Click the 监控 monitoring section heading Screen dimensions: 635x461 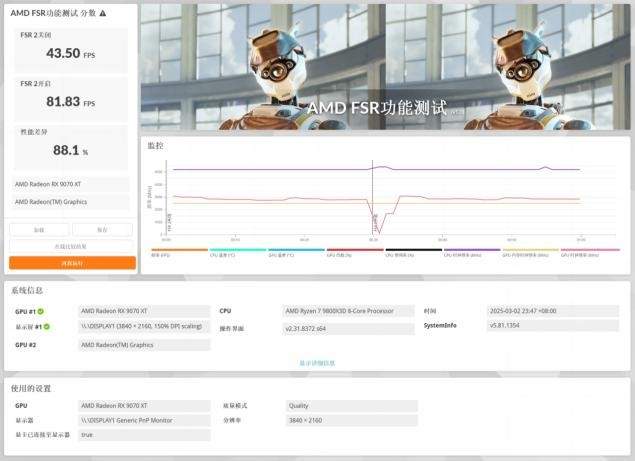[x=156, y=145]
